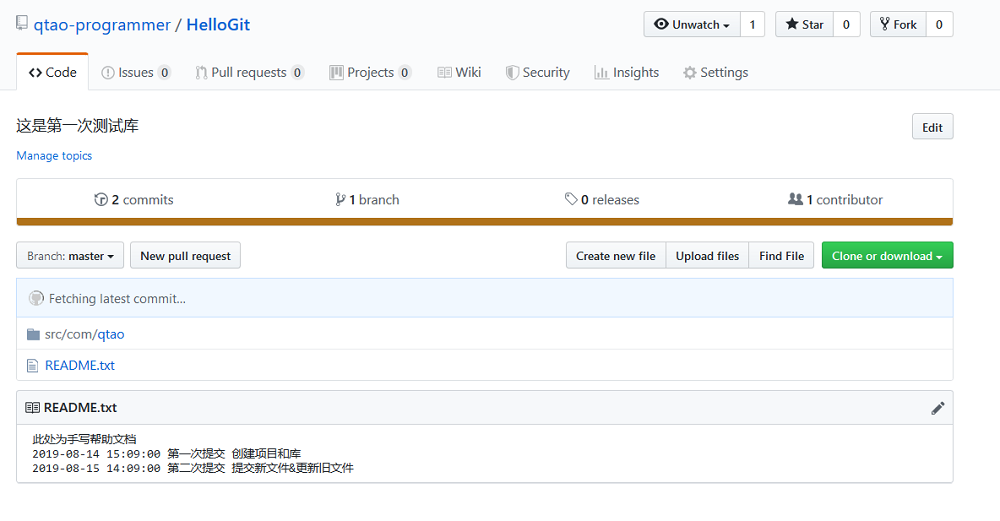The width and height of the screenshot is (1000, 521).
Task: Switch to the Code tab
Action: (x=52, y=72)
